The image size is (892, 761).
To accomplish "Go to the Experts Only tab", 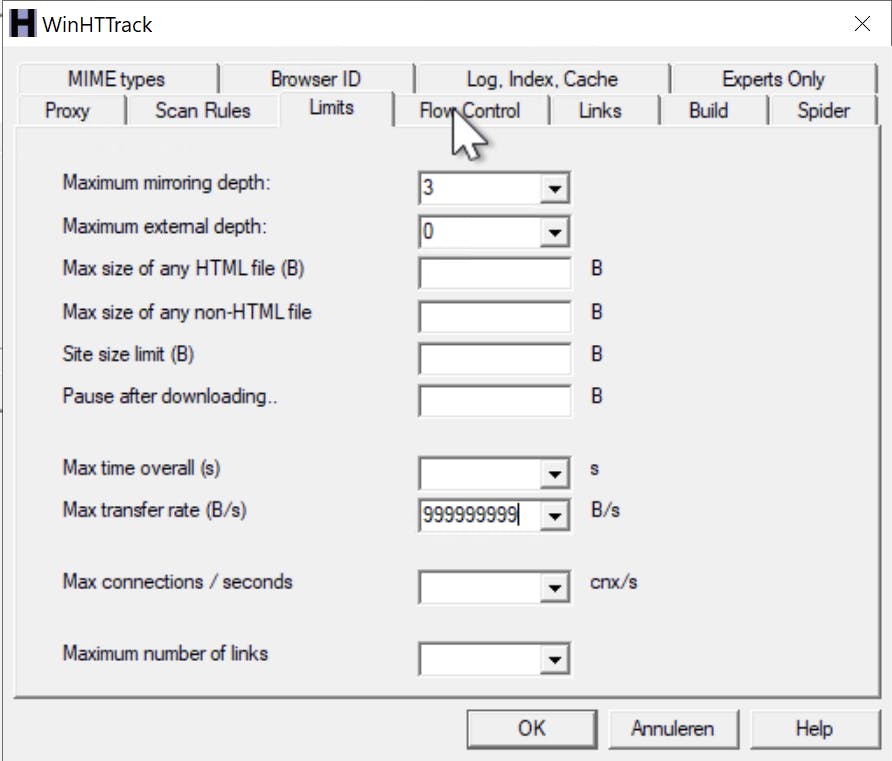I will pyautogui.click(x=773, y=78).
